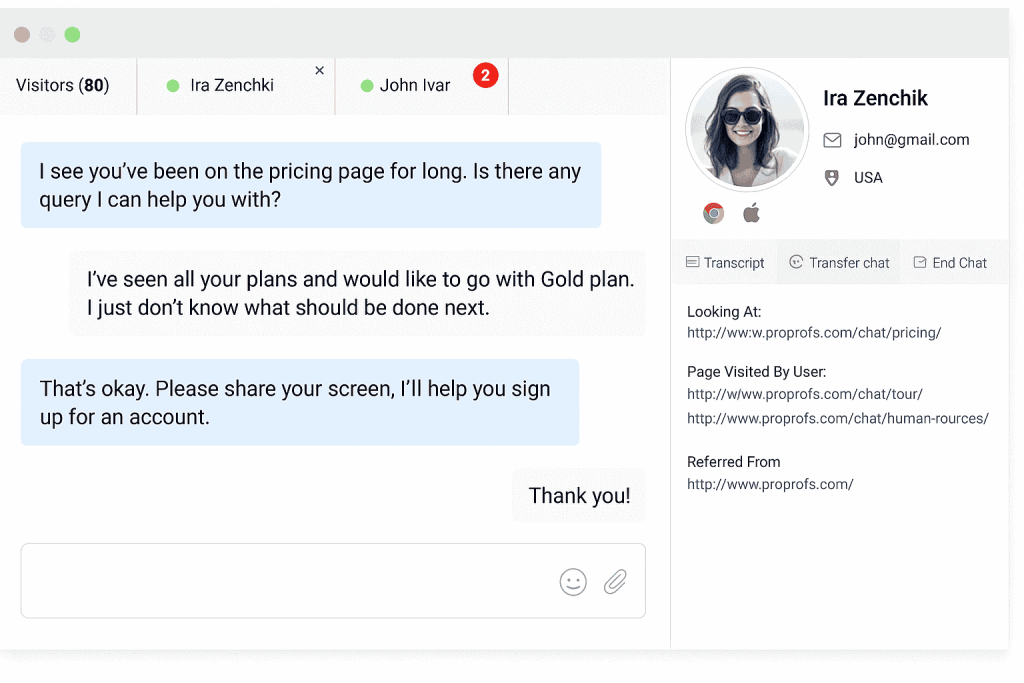Click the Apple device icon
This screenshot has width=1024, height=683.
pos(751,212)
